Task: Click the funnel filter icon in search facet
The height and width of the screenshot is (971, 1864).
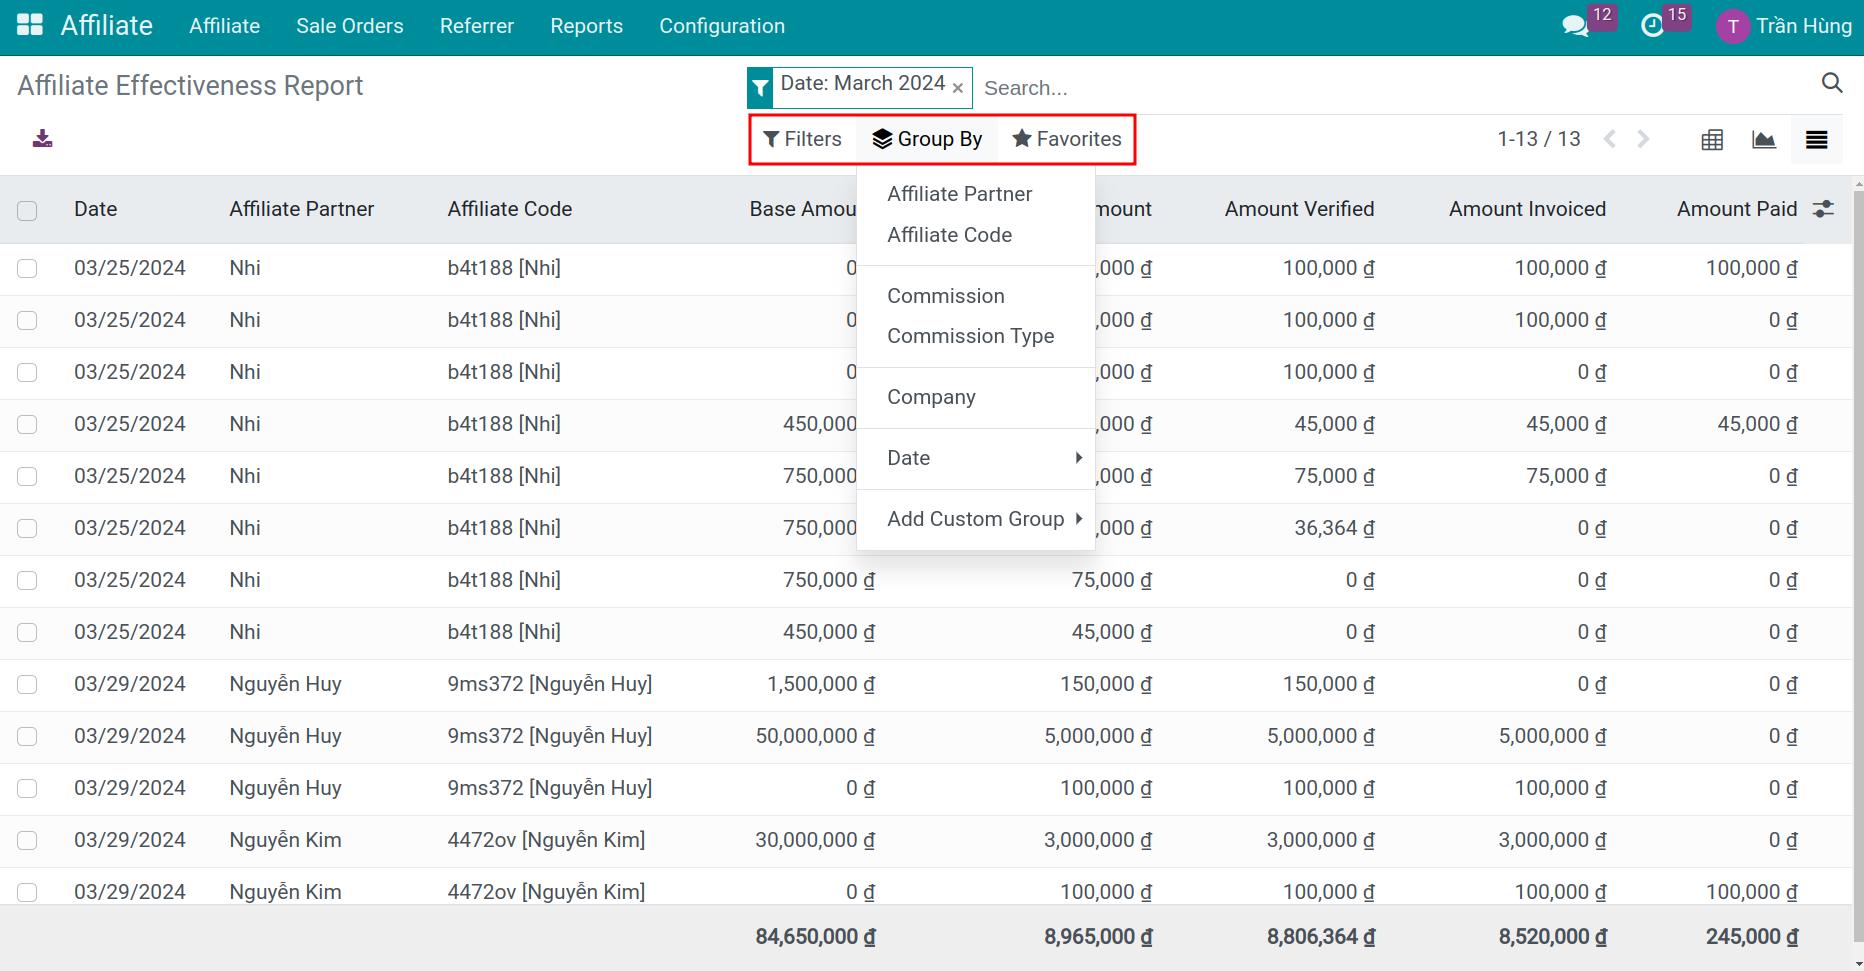Action: 760,88
